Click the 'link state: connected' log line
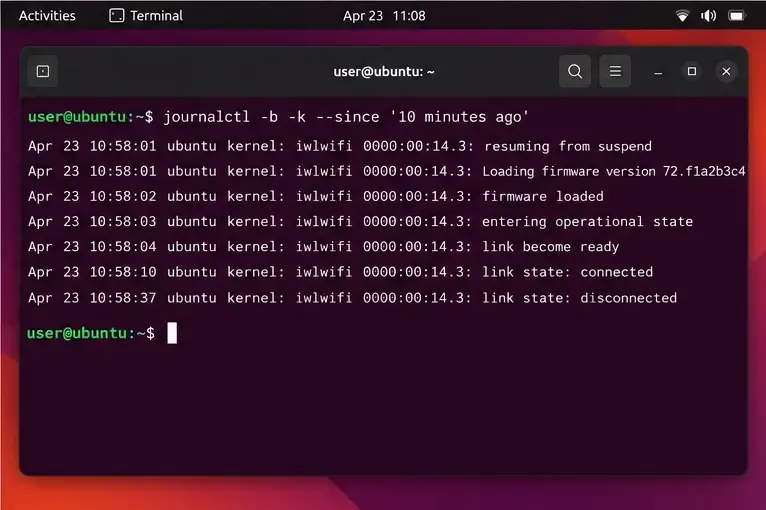The width and height of the screenshot is (766, 510). 340,272
